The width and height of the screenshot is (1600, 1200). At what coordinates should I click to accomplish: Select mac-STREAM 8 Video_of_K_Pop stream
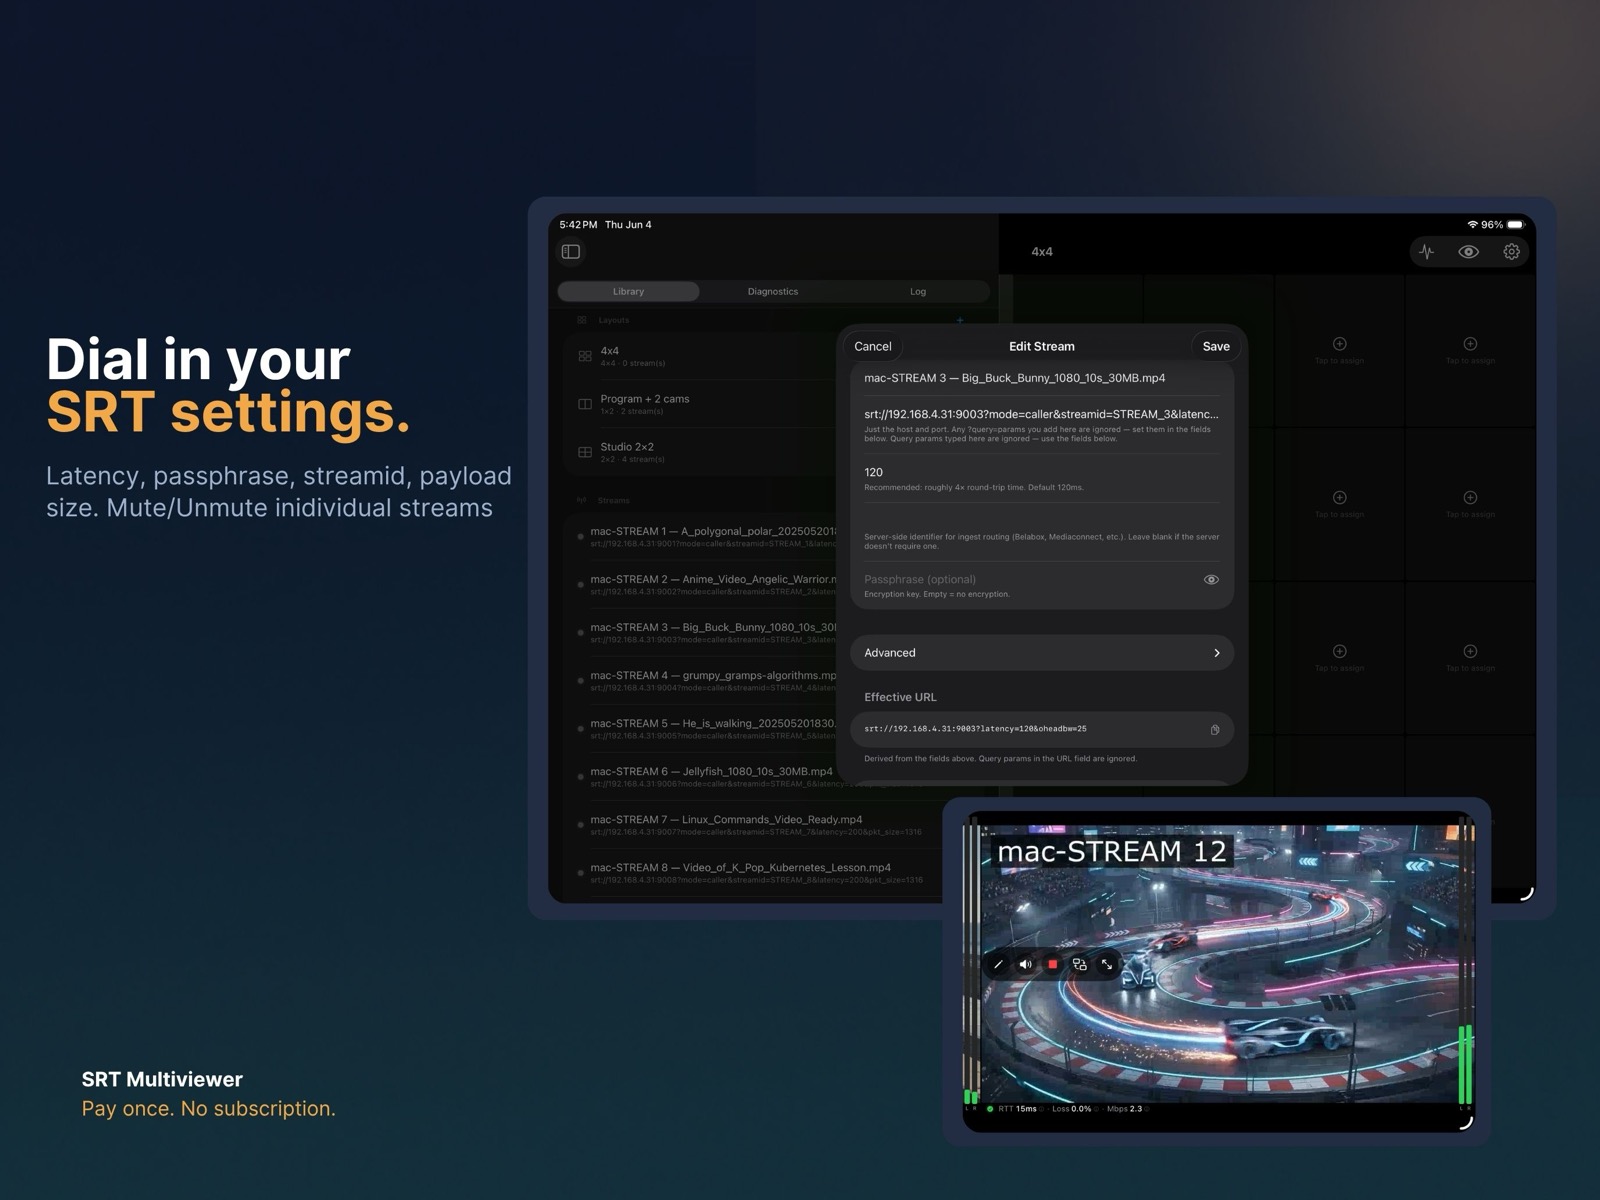tap(752, 873)
